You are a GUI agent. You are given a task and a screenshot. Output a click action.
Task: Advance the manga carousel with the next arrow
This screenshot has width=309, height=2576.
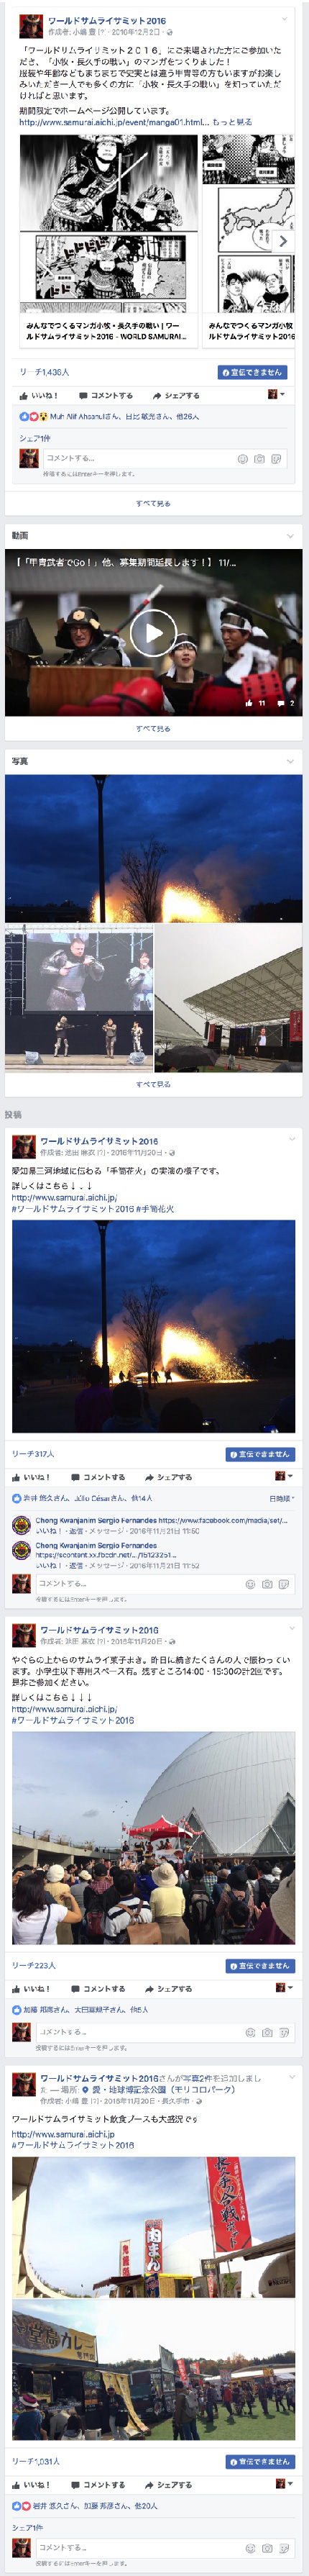point(283,241)
